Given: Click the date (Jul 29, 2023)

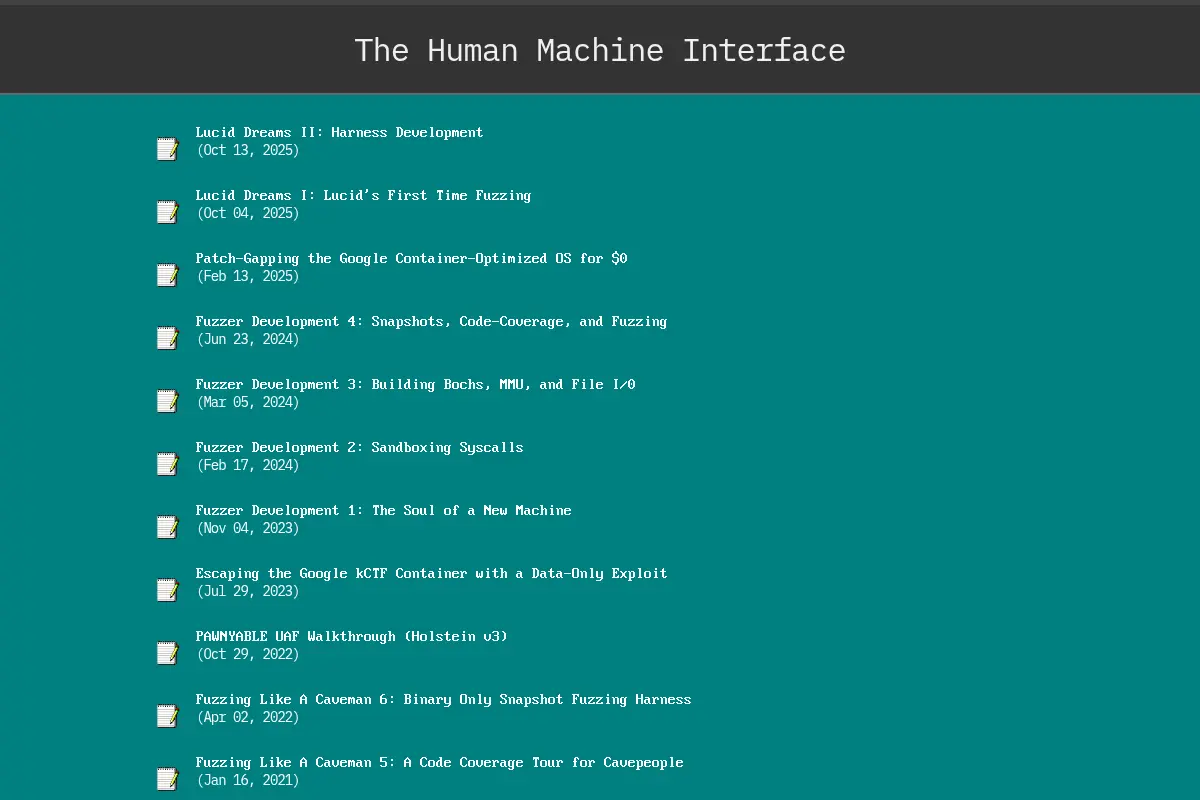Looking at the screenshot, I should (x=248, y=591).
